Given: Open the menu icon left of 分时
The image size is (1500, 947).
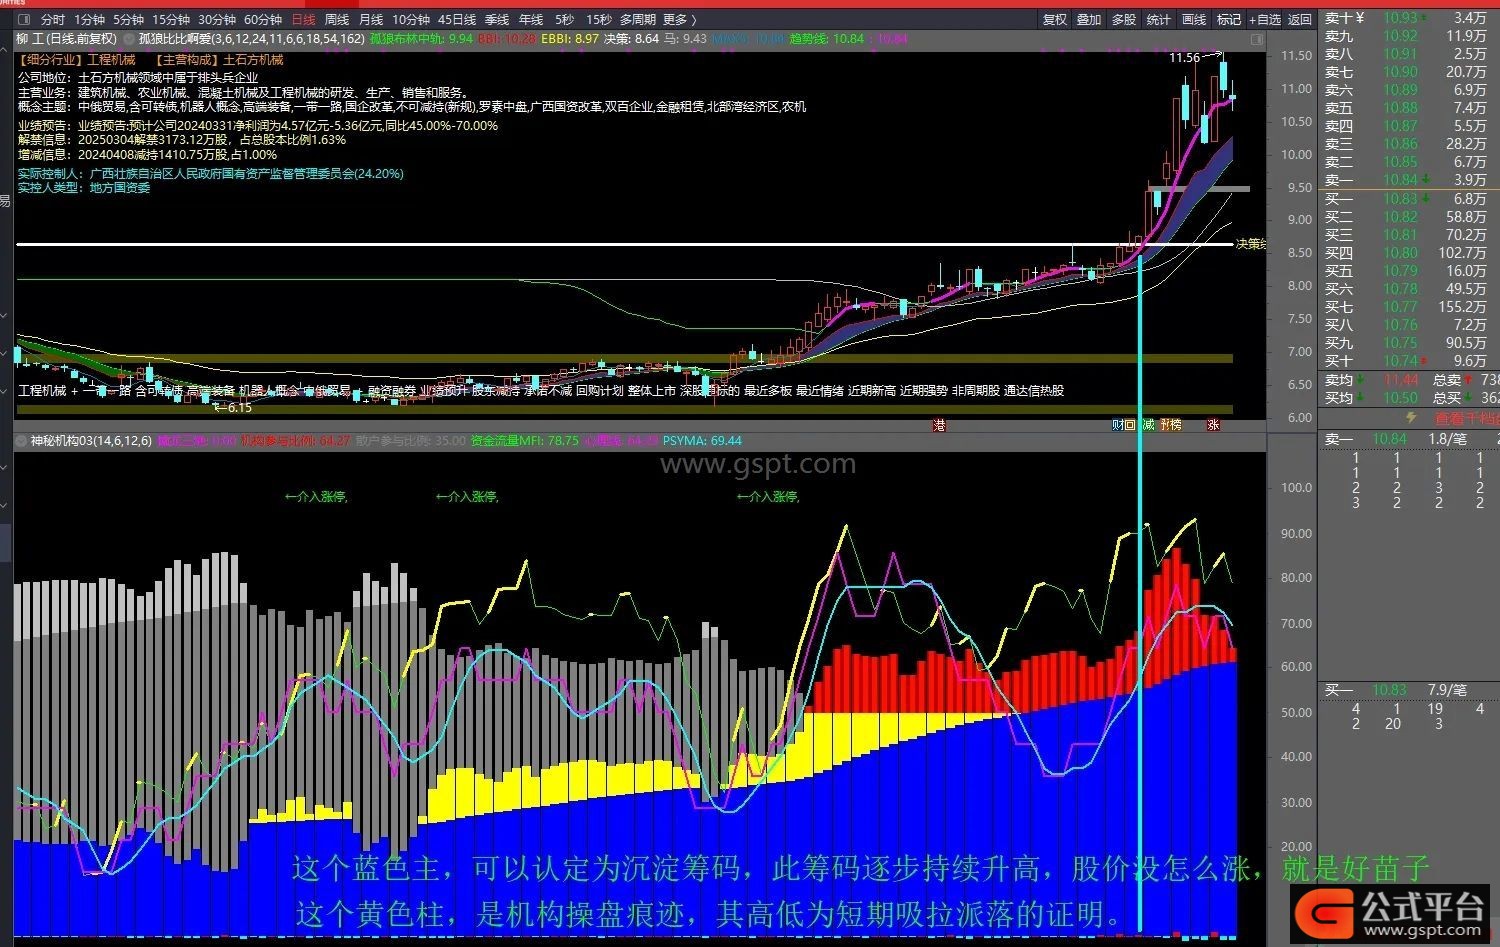Looking at the screenshot, I should pos(23,19).
